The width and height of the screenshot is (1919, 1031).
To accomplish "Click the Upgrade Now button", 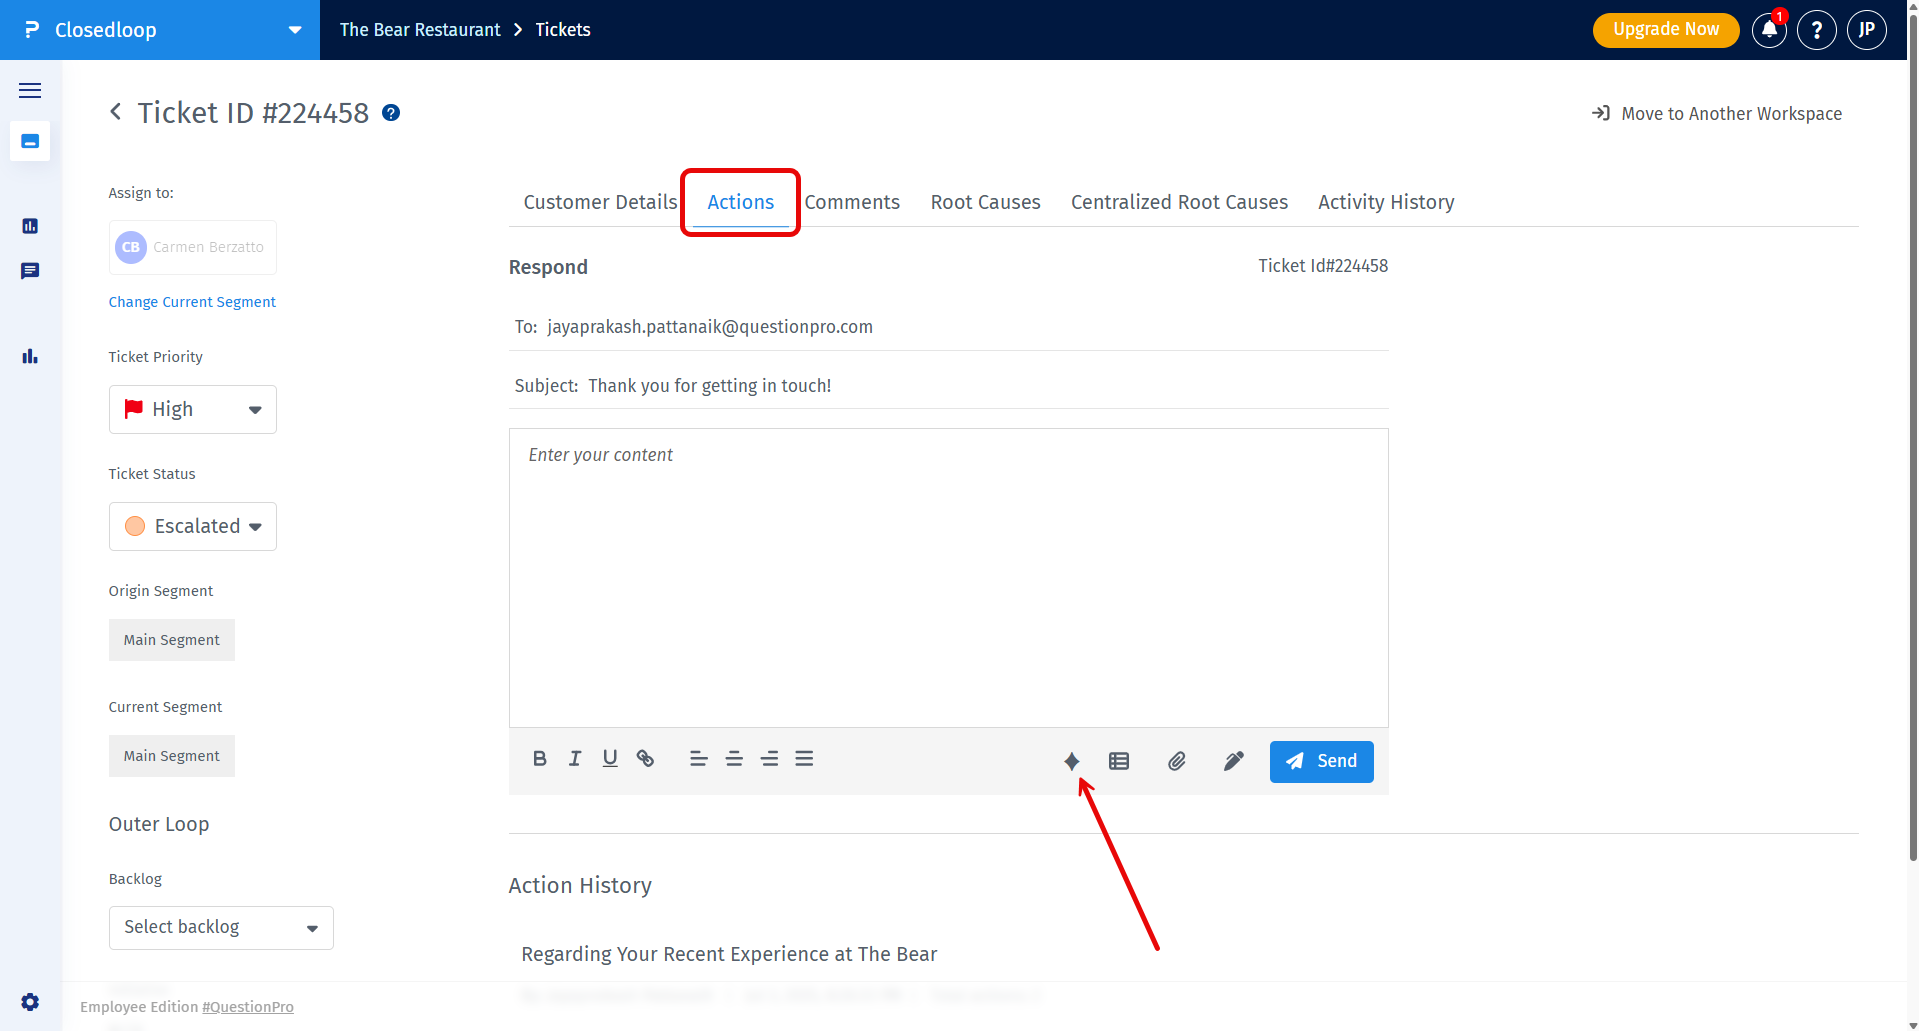I will [1664, 30].
